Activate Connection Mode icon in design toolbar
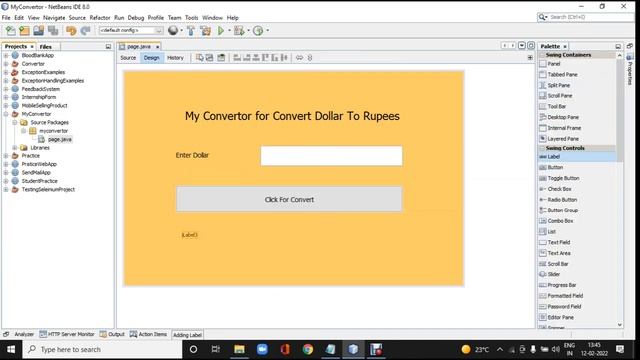The width and height of the screenshot is (640, 360). tap(209, 58)
